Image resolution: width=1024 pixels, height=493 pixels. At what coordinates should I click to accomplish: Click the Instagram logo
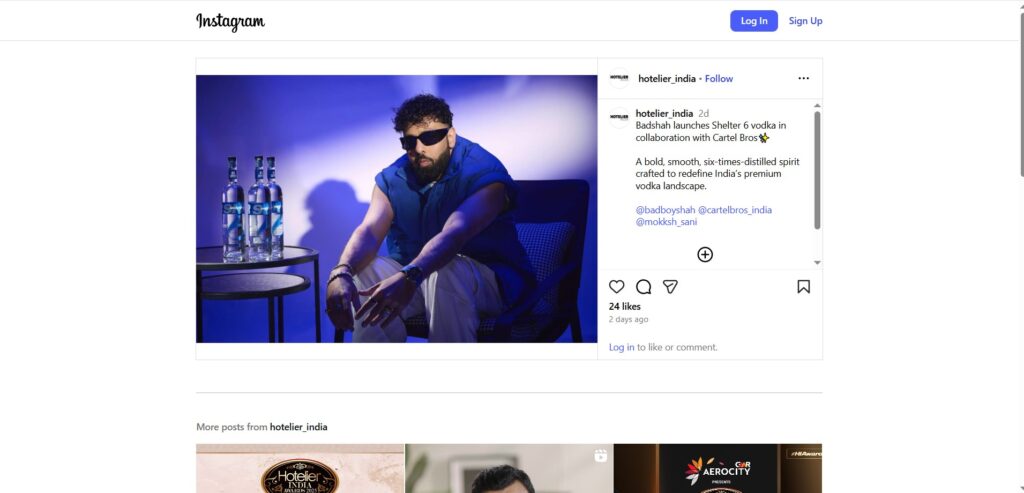231,21
